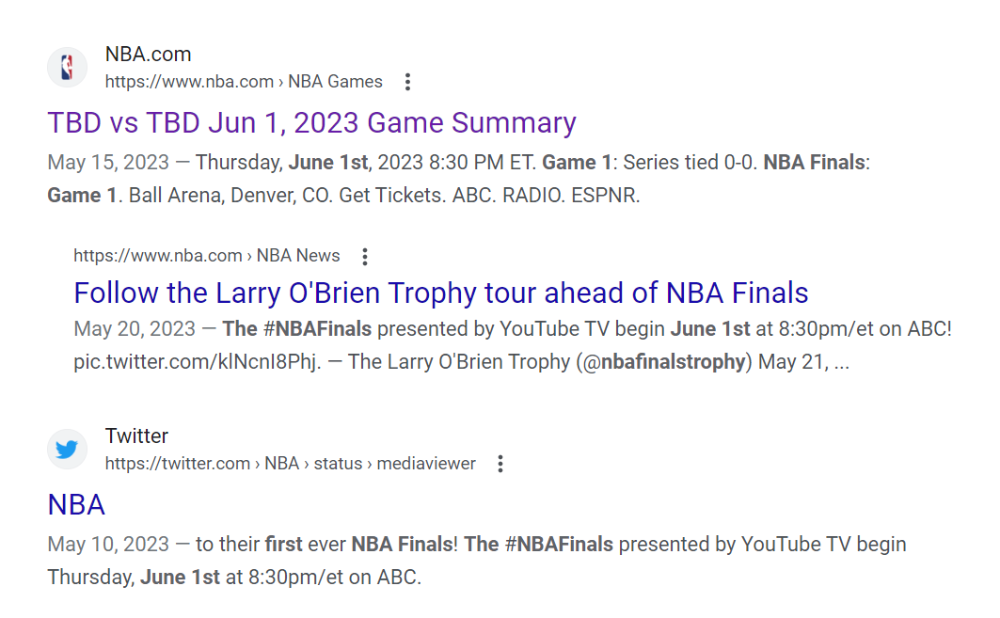Click the Twitter site name label

point(136,436)
